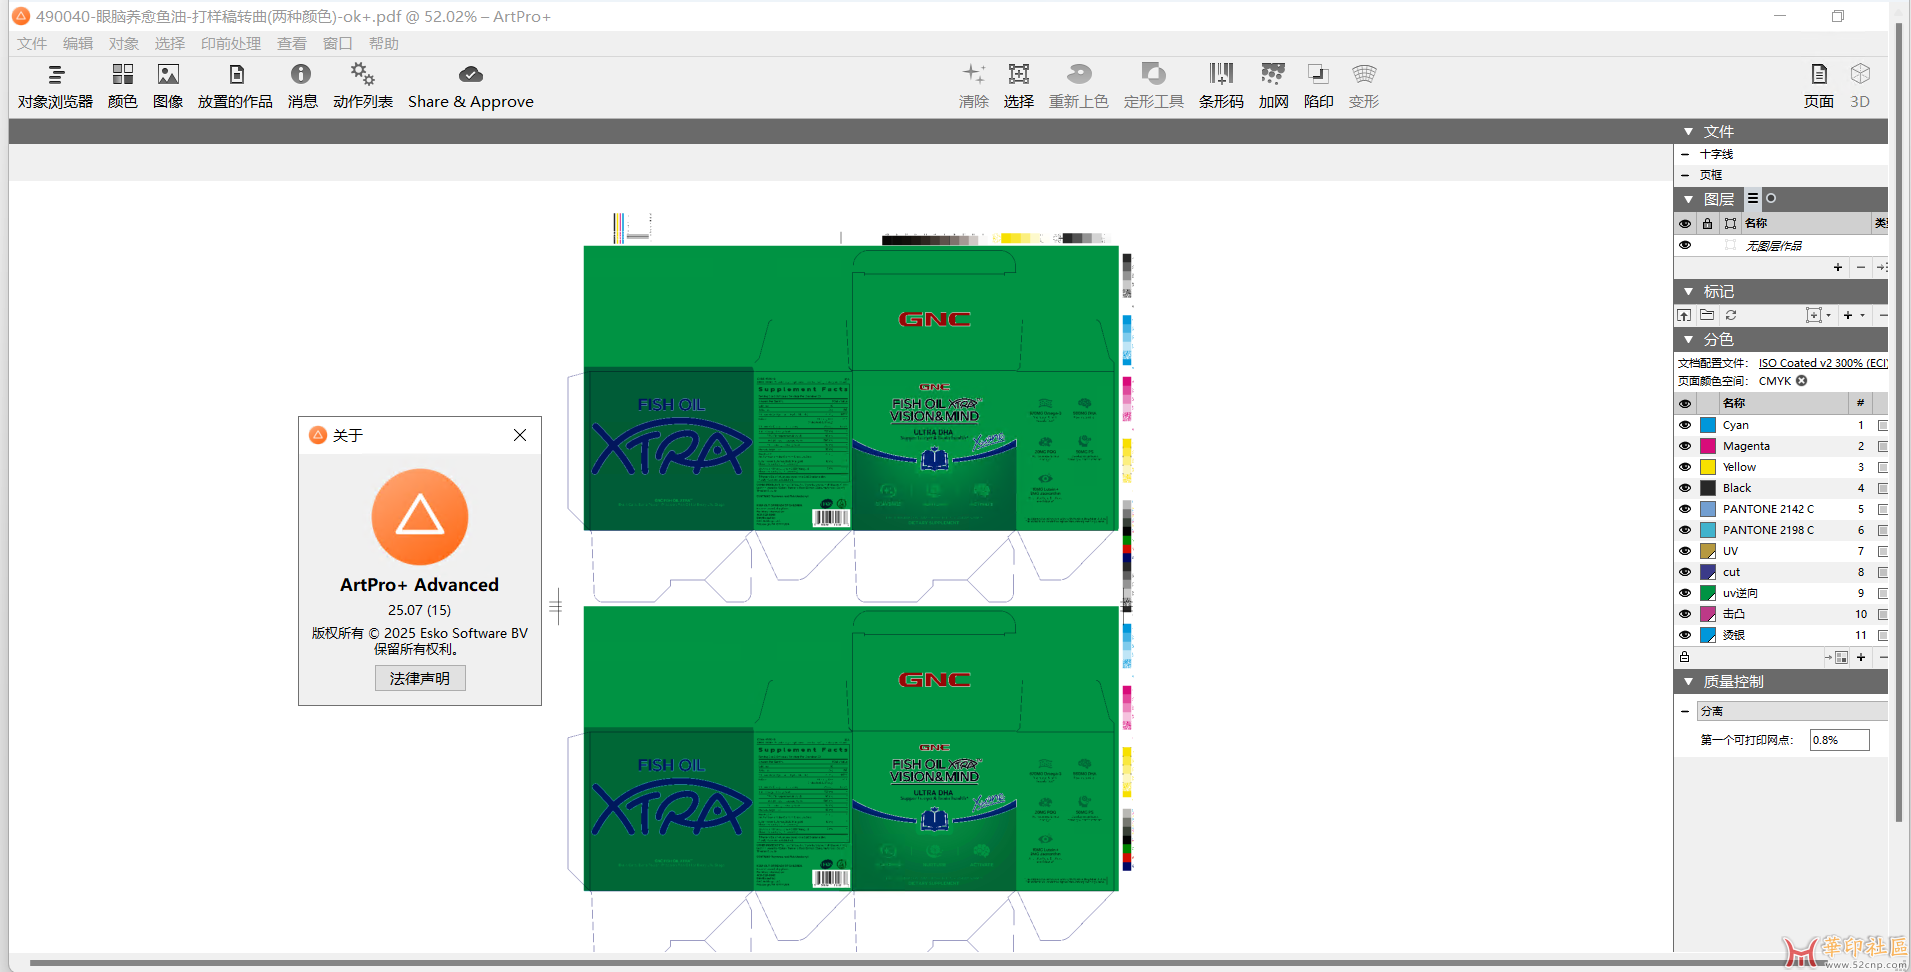Add a new separation with plus icon

pyautogui.click(x=1861, y=657)
